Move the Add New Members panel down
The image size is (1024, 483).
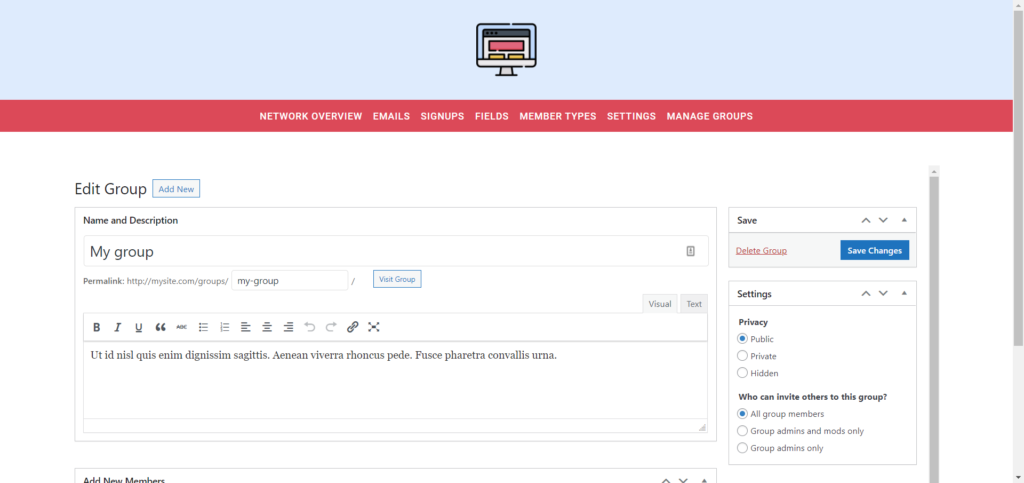click(683, 480)
